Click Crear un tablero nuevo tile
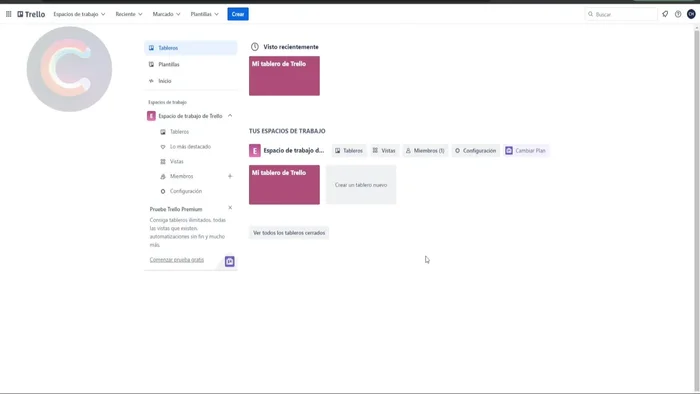 pyautogui.click(x=361, y=185)
